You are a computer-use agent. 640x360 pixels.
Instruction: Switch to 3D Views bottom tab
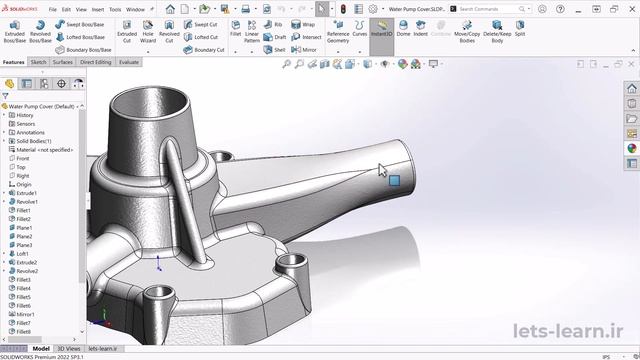coord(69,349)
